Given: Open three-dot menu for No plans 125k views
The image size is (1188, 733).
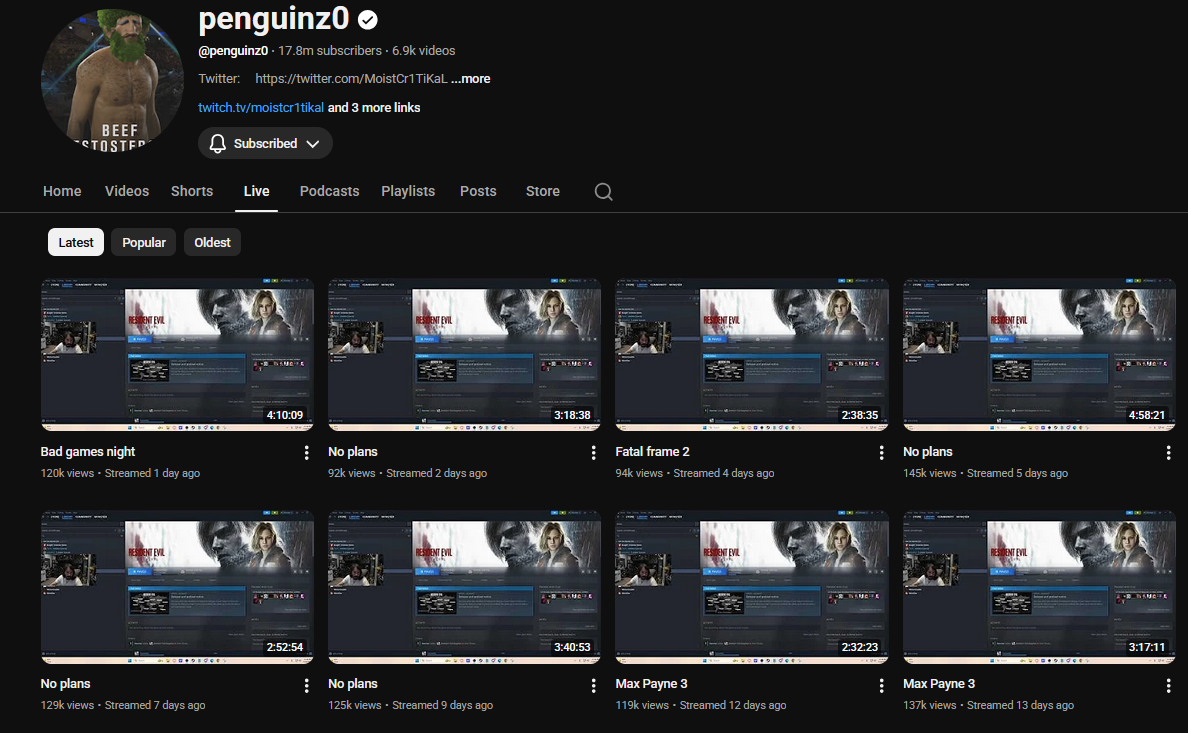Looking at the screenshot, I should click(593, 685).
